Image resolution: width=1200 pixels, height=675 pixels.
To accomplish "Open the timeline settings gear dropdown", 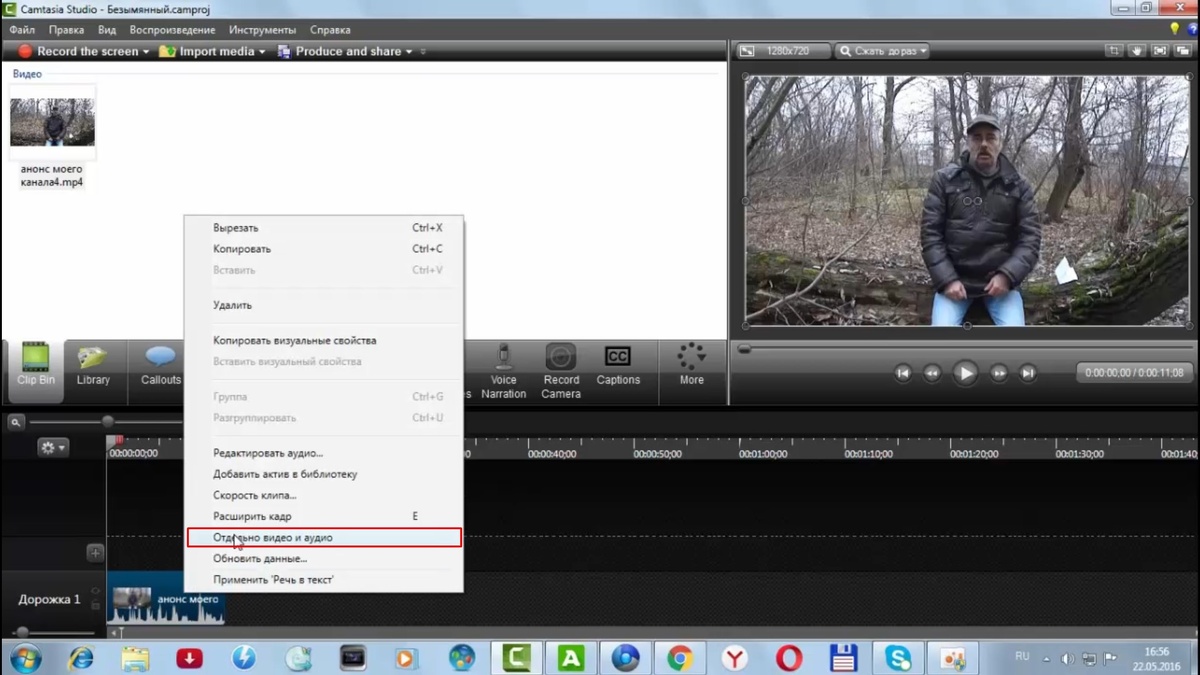I will tap(52, 448).
